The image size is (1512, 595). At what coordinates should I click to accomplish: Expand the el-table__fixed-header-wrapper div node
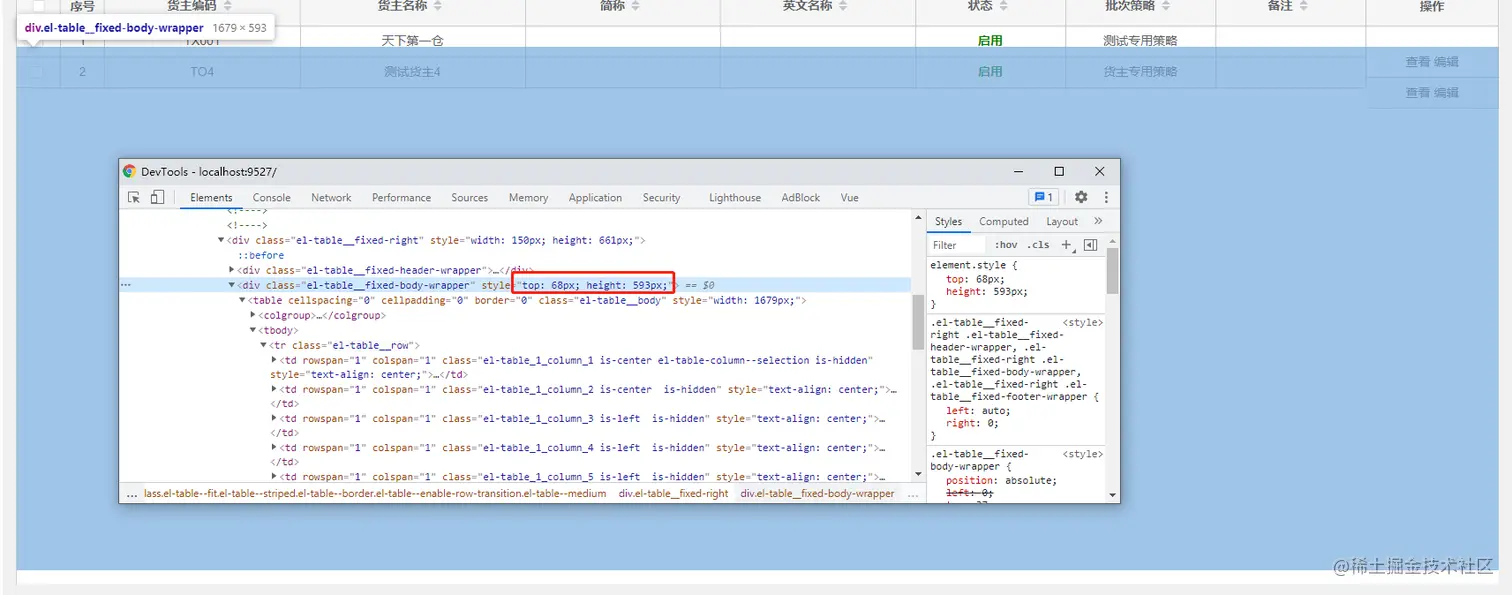(232, 270)
